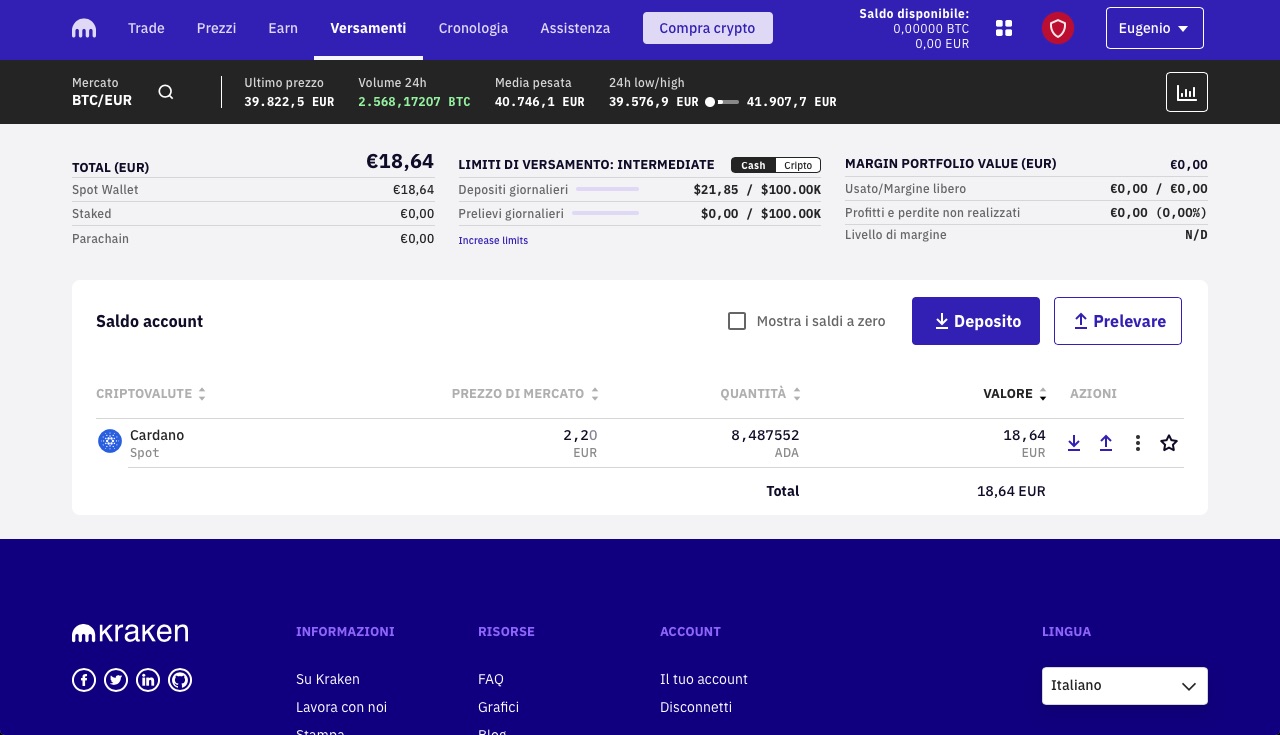Open Kraken Twitter page icon

point(116,680)
